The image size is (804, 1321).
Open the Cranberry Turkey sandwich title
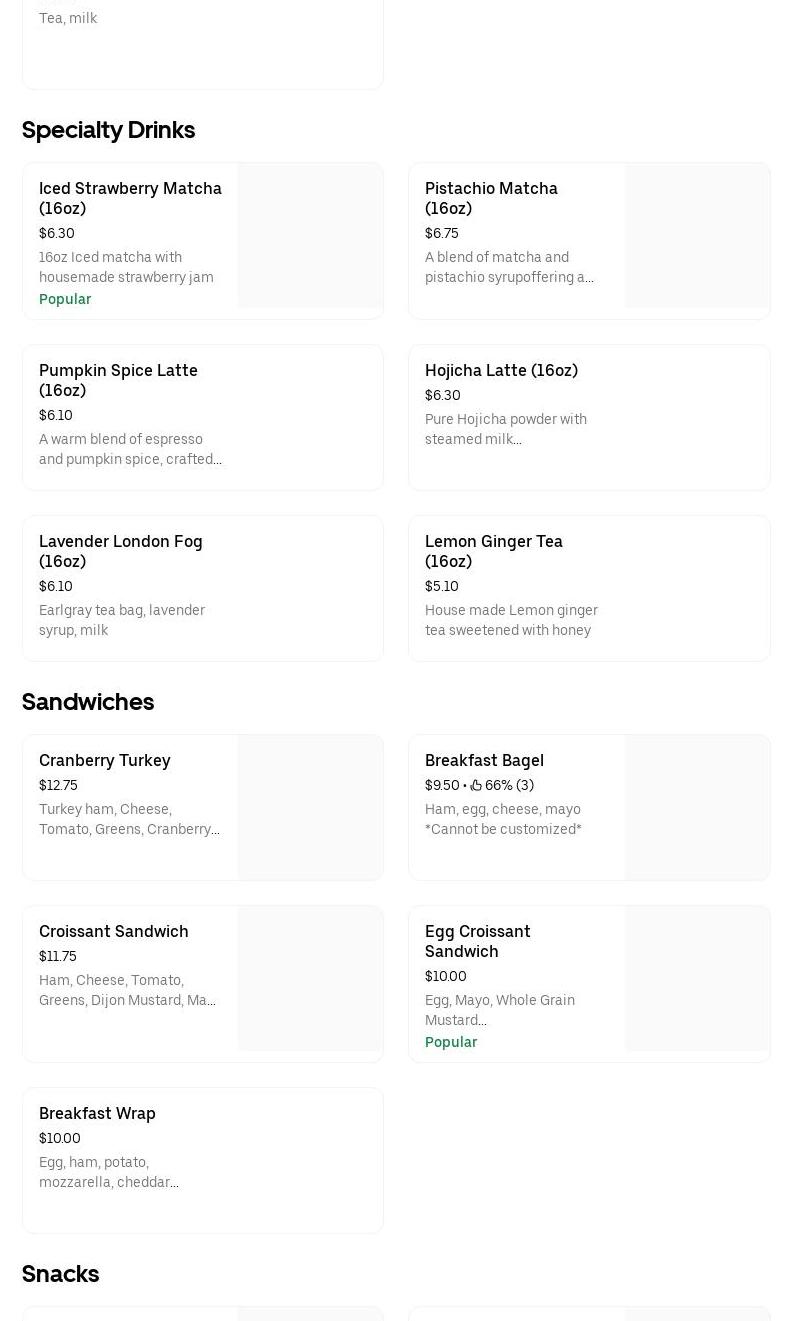[104, 760]
